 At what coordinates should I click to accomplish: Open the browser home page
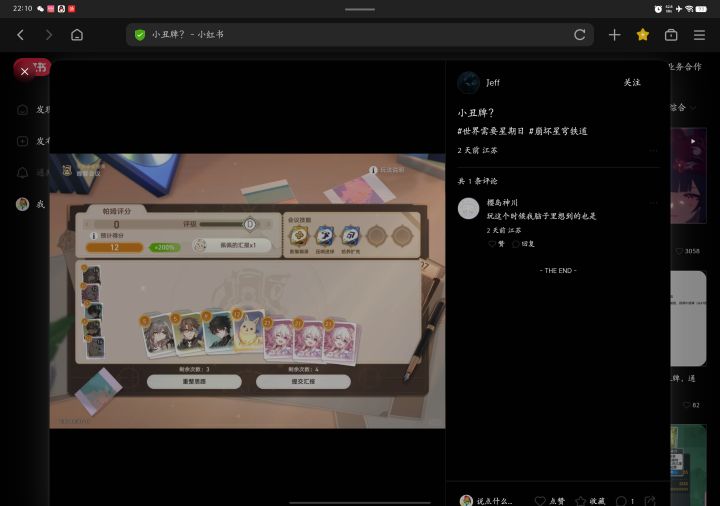pos(77,35)
